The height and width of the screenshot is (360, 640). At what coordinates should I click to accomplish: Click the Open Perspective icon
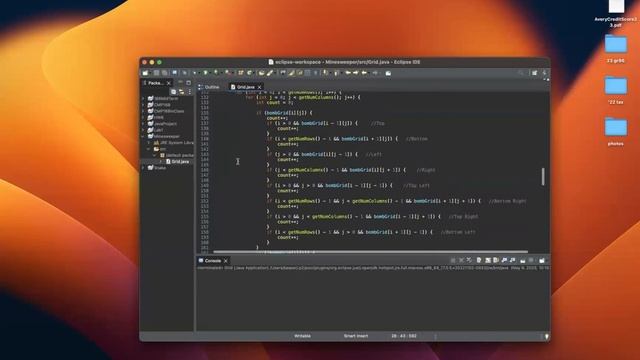pyautogui.click(x=534, y=73)
